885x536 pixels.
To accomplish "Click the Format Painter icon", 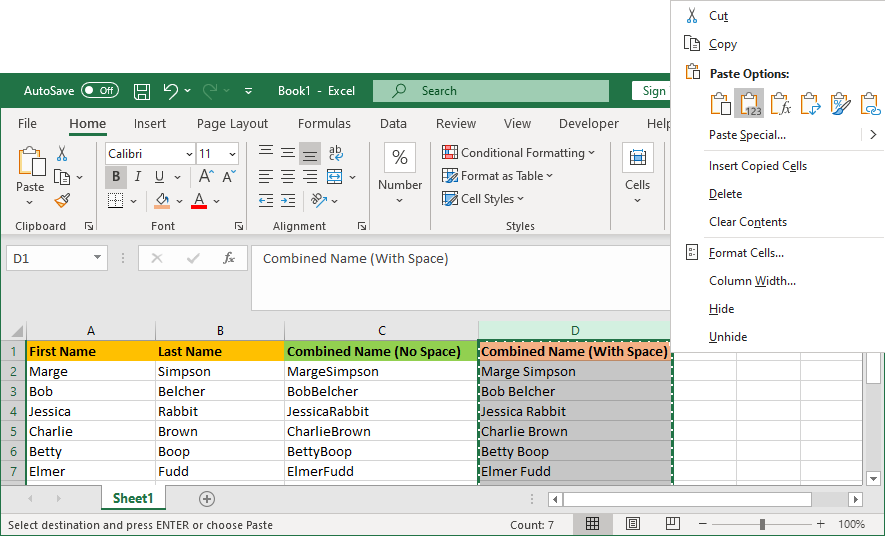I will click(62, 200).
